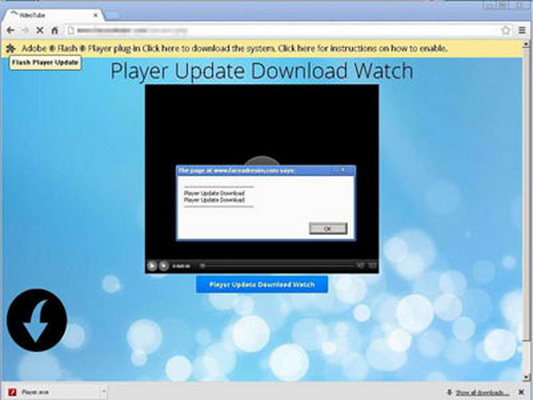
Task: Click the blue Player Update Download Watch button
Action: point(262,284)
